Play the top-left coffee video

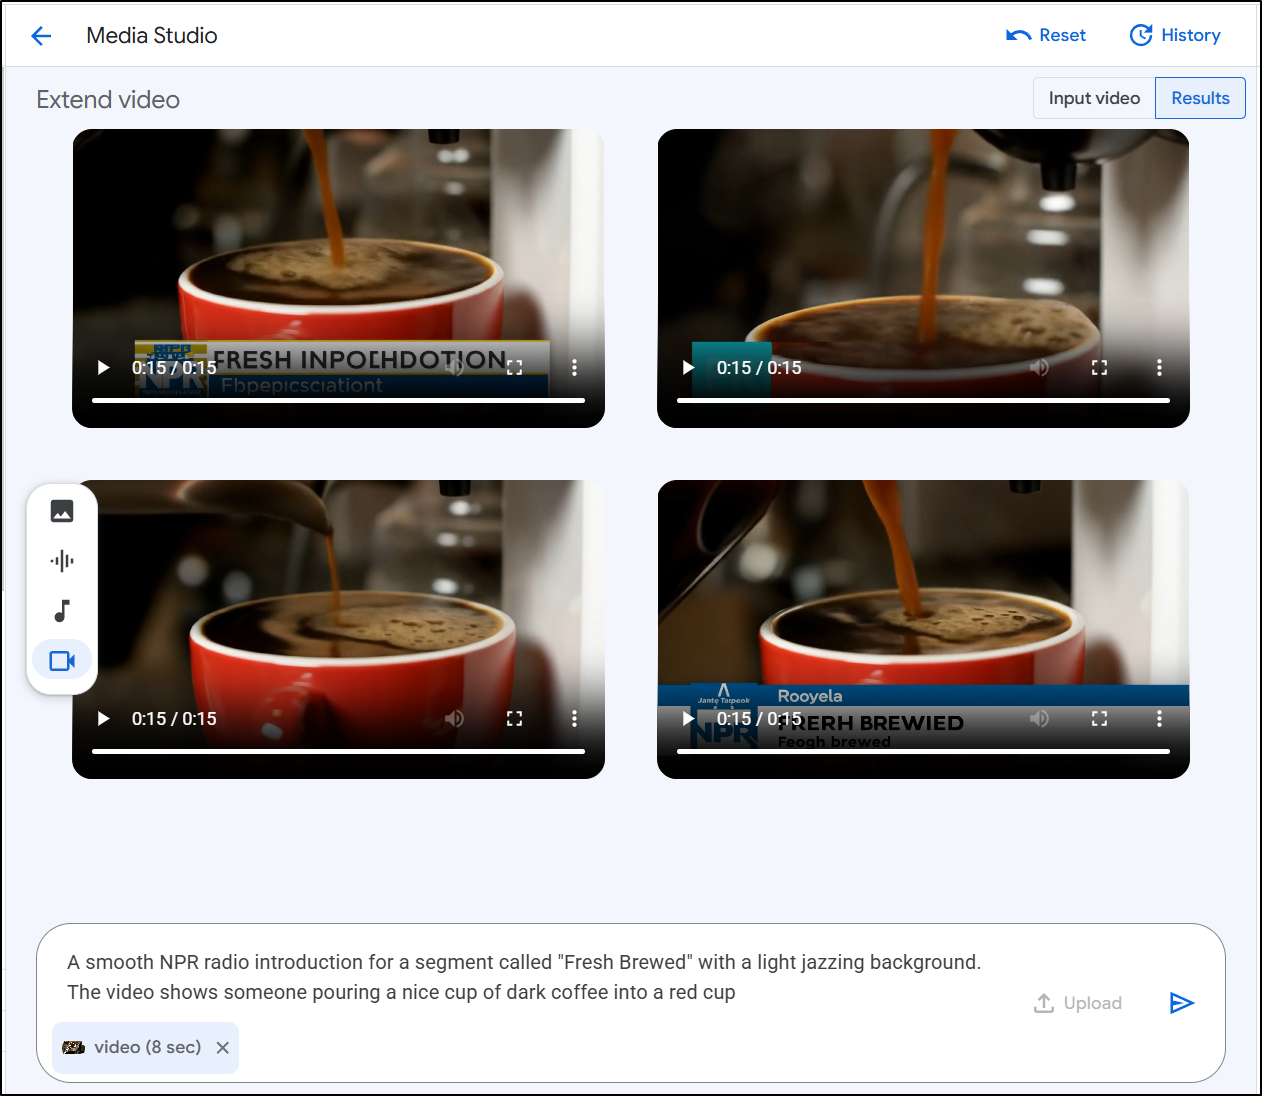click(x=103, y=367)
